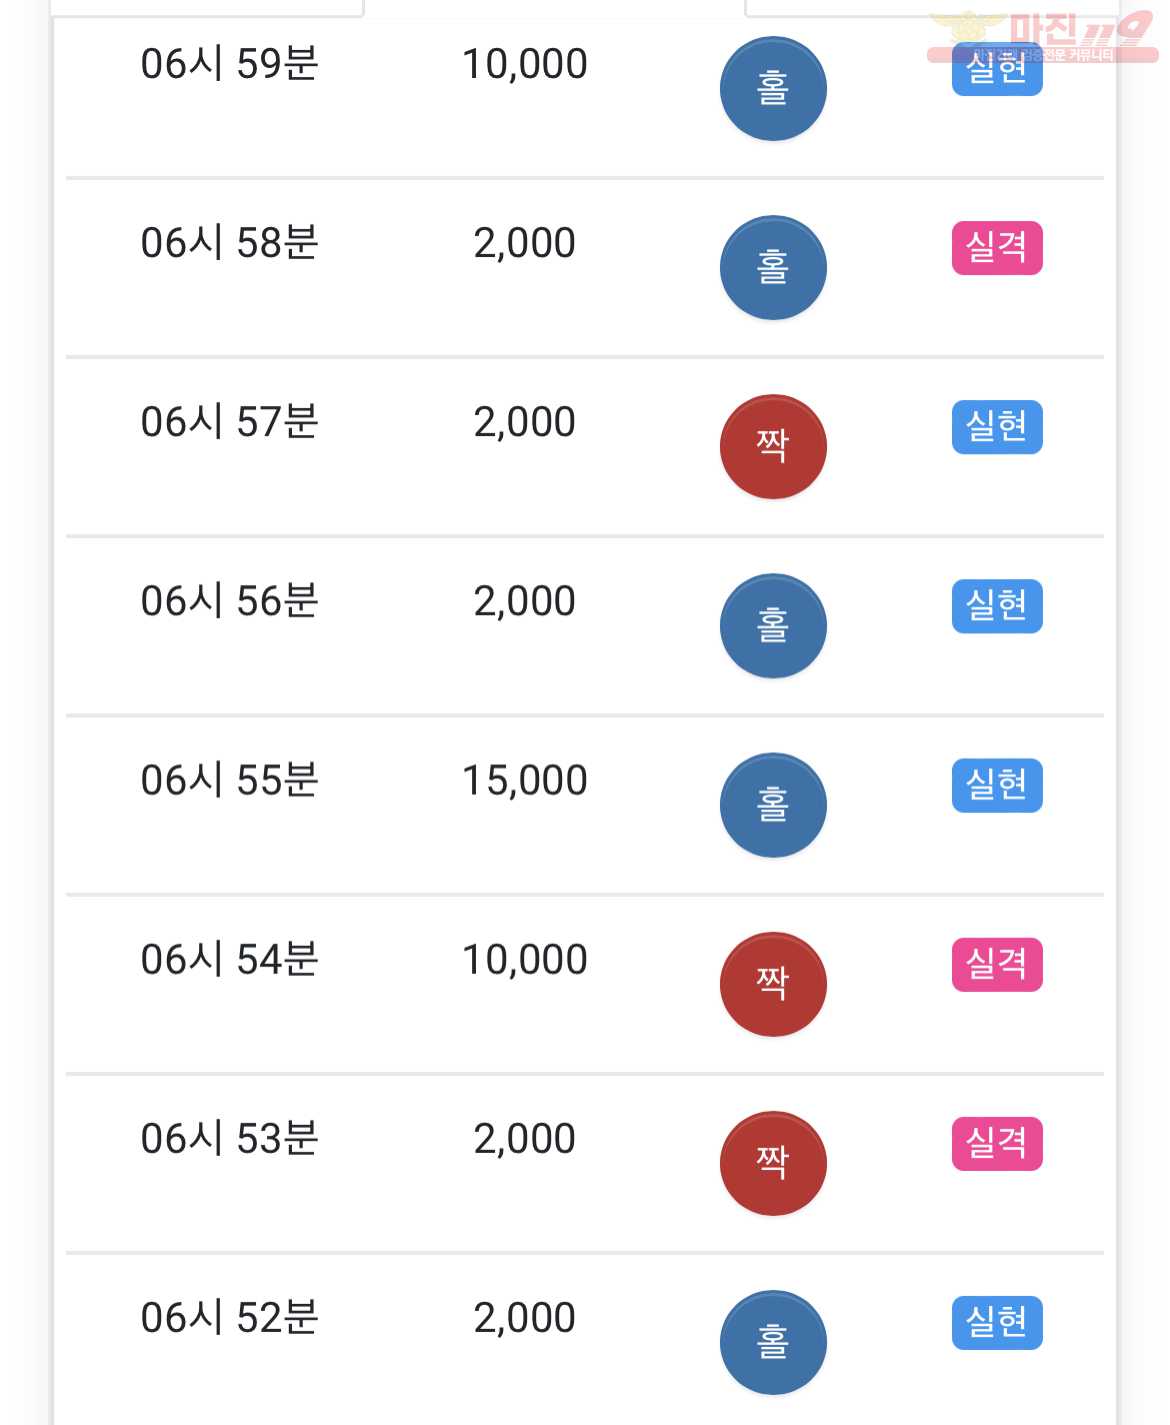Click the pink 실격 badge in the 06시 54분 row
Image resolution: width=1170 pixels, height=1425 pixels.
(997, 964)
